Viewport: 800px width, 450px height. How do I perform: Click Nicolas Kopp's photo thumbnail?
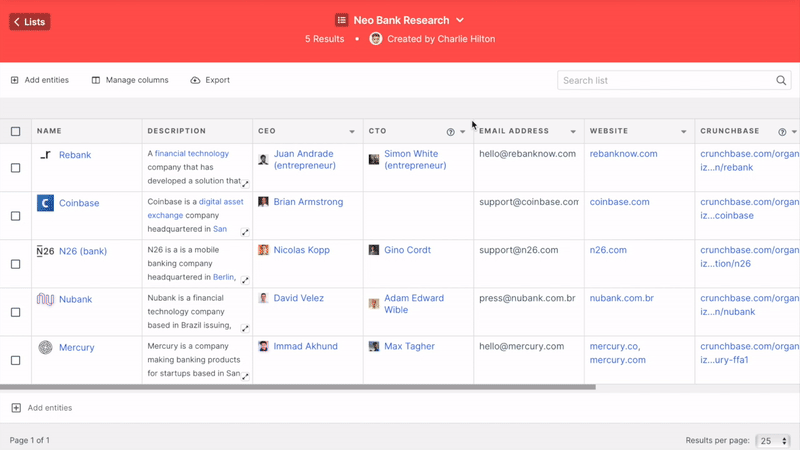point(263,250)
